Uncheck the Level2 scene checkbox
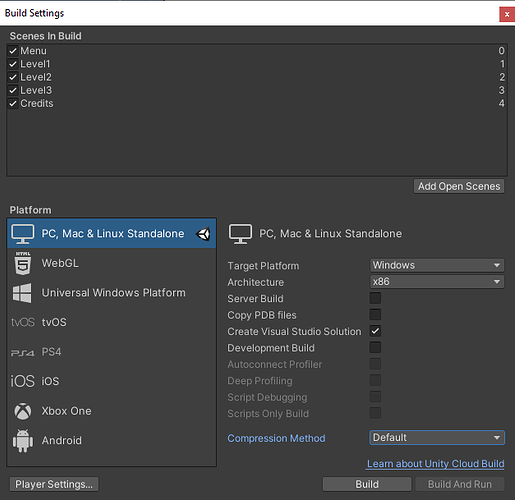 13,77
